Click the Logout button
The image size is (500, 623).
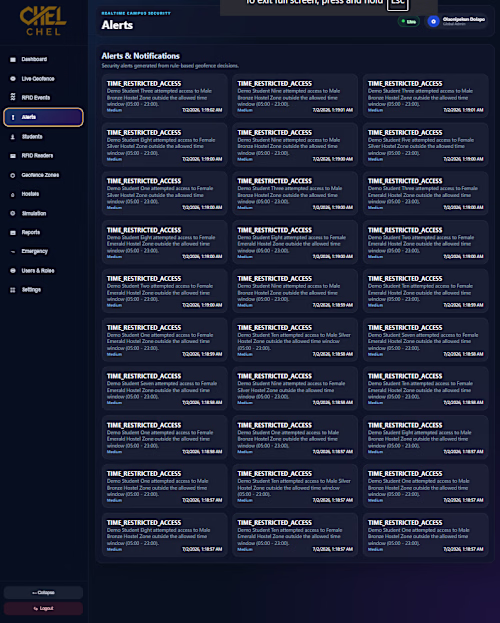click(43, 608)
